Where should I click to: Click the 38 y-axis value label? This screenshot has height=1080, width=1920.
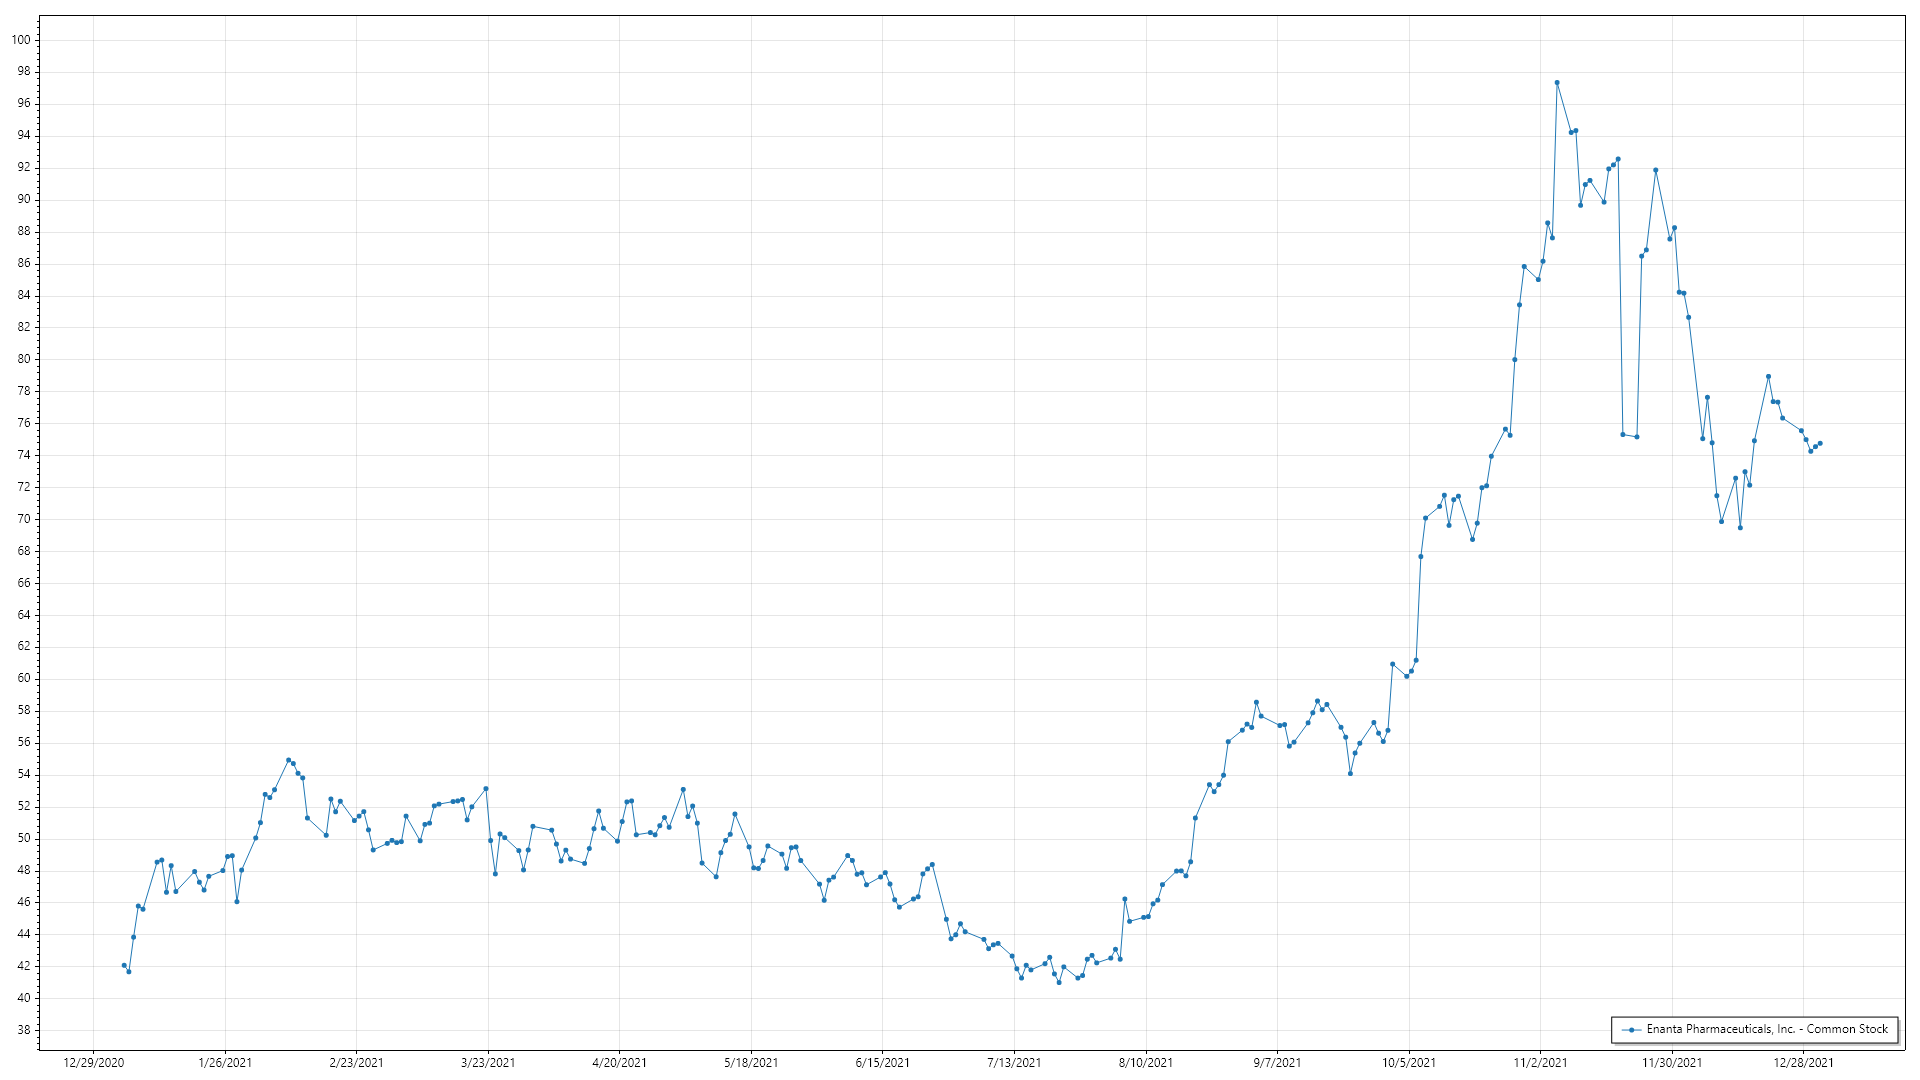pyautogui.click(x=24, y=1030)
